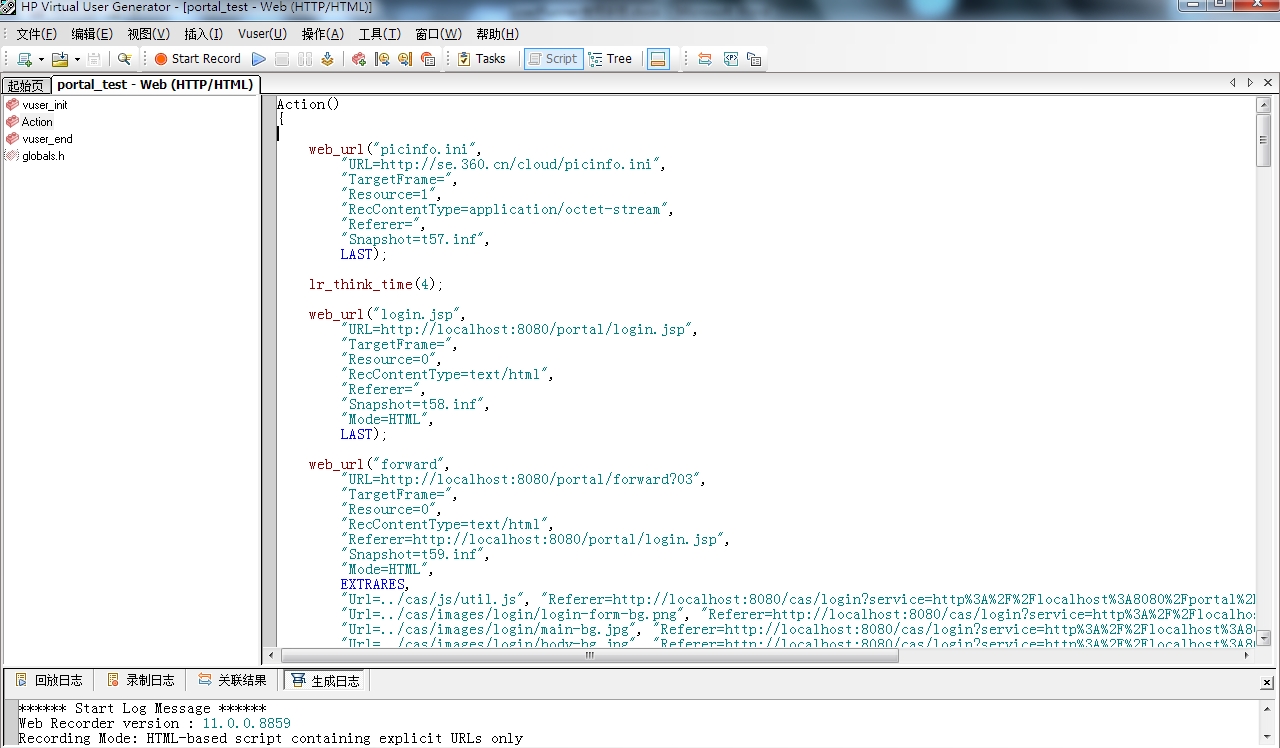Click the Save script floppy icon
This screenshot has height=748, width=1280.
click(94, 59)
